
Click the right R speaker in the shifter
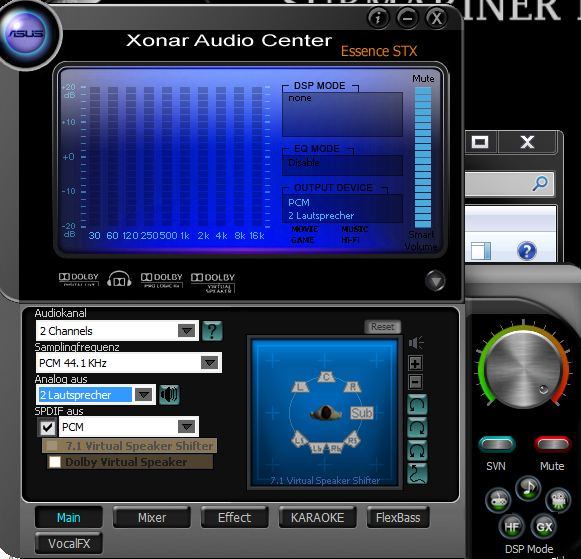point(352,386)
